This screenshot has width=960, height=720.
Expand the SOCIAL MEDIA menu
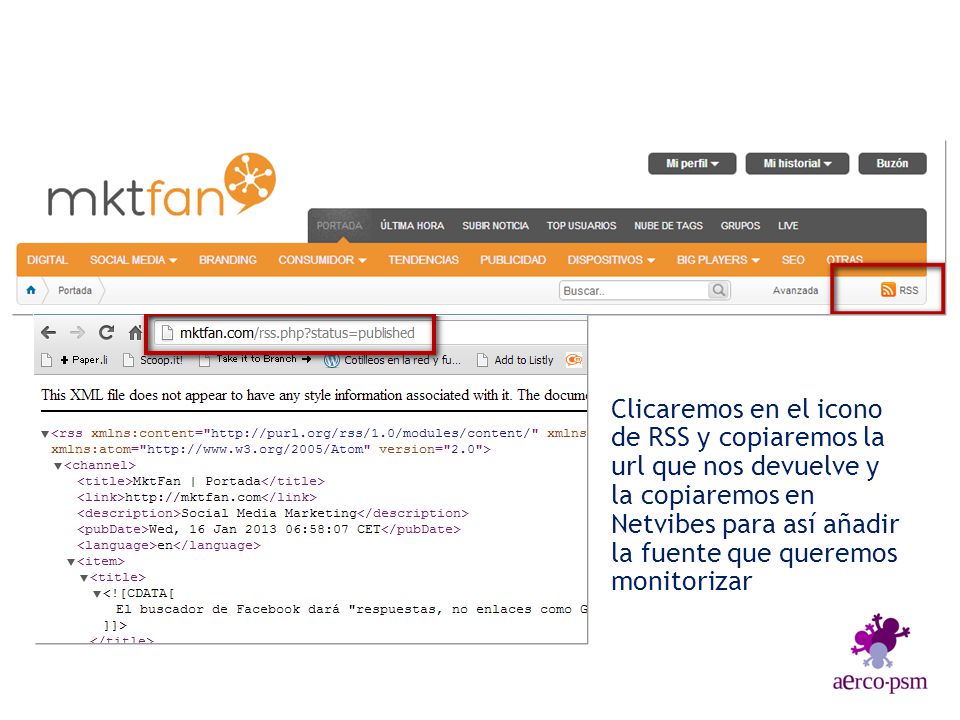[x=133, y=260]
